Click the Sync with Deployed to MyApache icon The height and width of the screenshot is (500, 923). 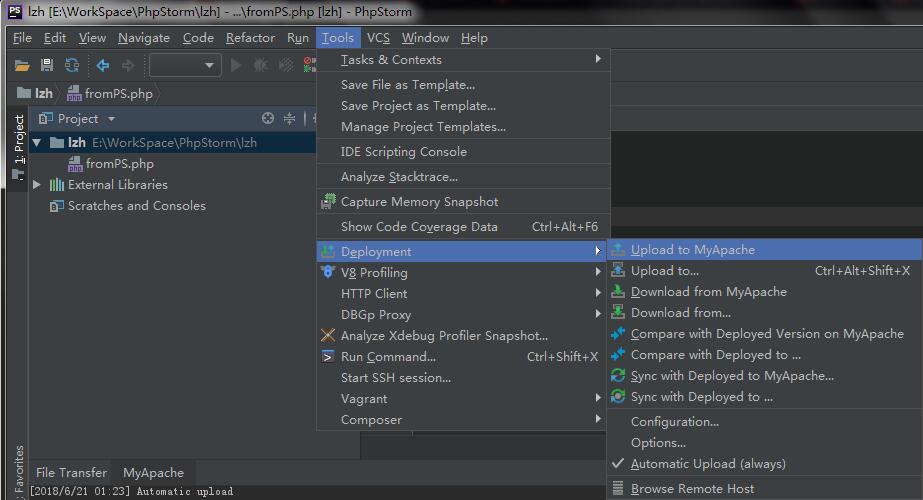tap(617, 375)
